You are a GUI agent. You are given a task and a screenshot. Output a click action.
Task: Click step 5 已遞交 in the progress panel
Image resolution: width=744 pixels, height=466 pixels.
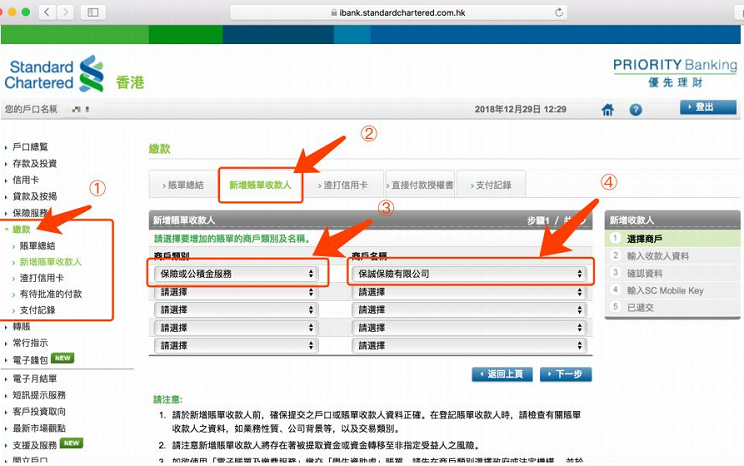click(672, 308)
